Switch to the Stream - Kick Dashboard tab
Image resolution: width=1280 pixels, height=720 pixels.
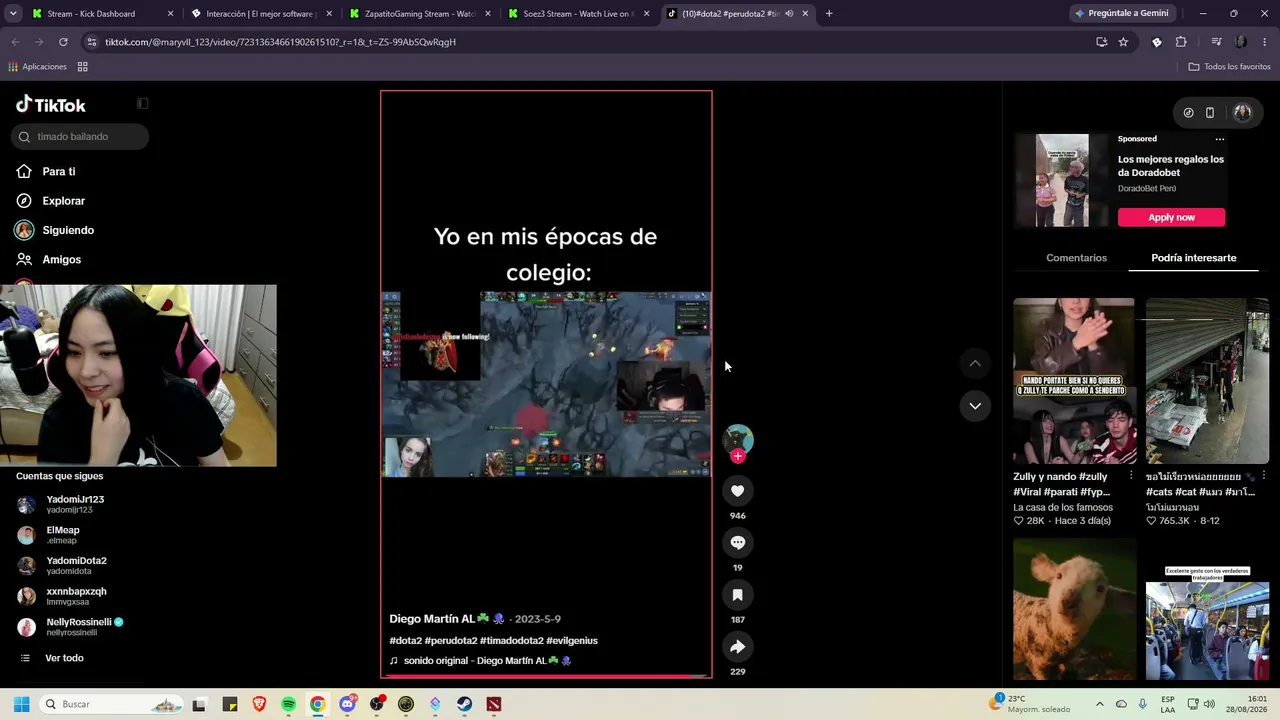pyautogui.click(x=102, y=14)
